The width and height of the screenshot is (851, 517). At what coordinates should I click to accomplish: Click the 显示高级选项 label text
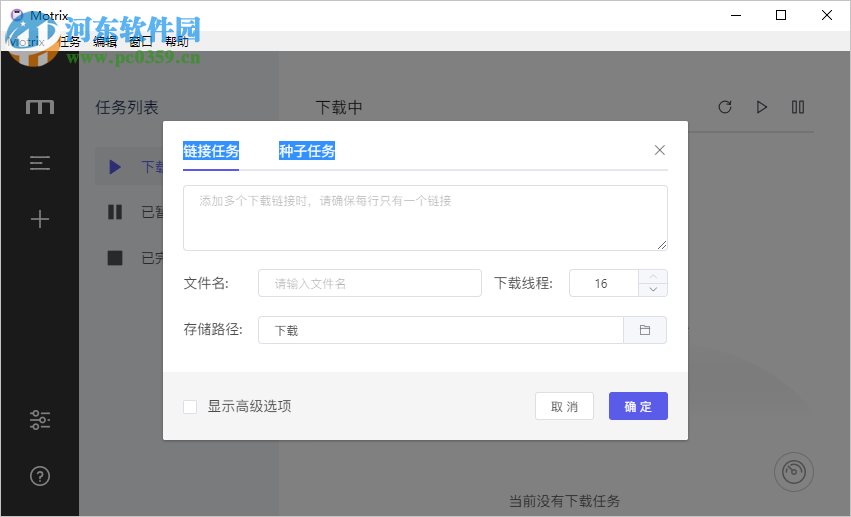pyautogui.click(x=250, y=406)
